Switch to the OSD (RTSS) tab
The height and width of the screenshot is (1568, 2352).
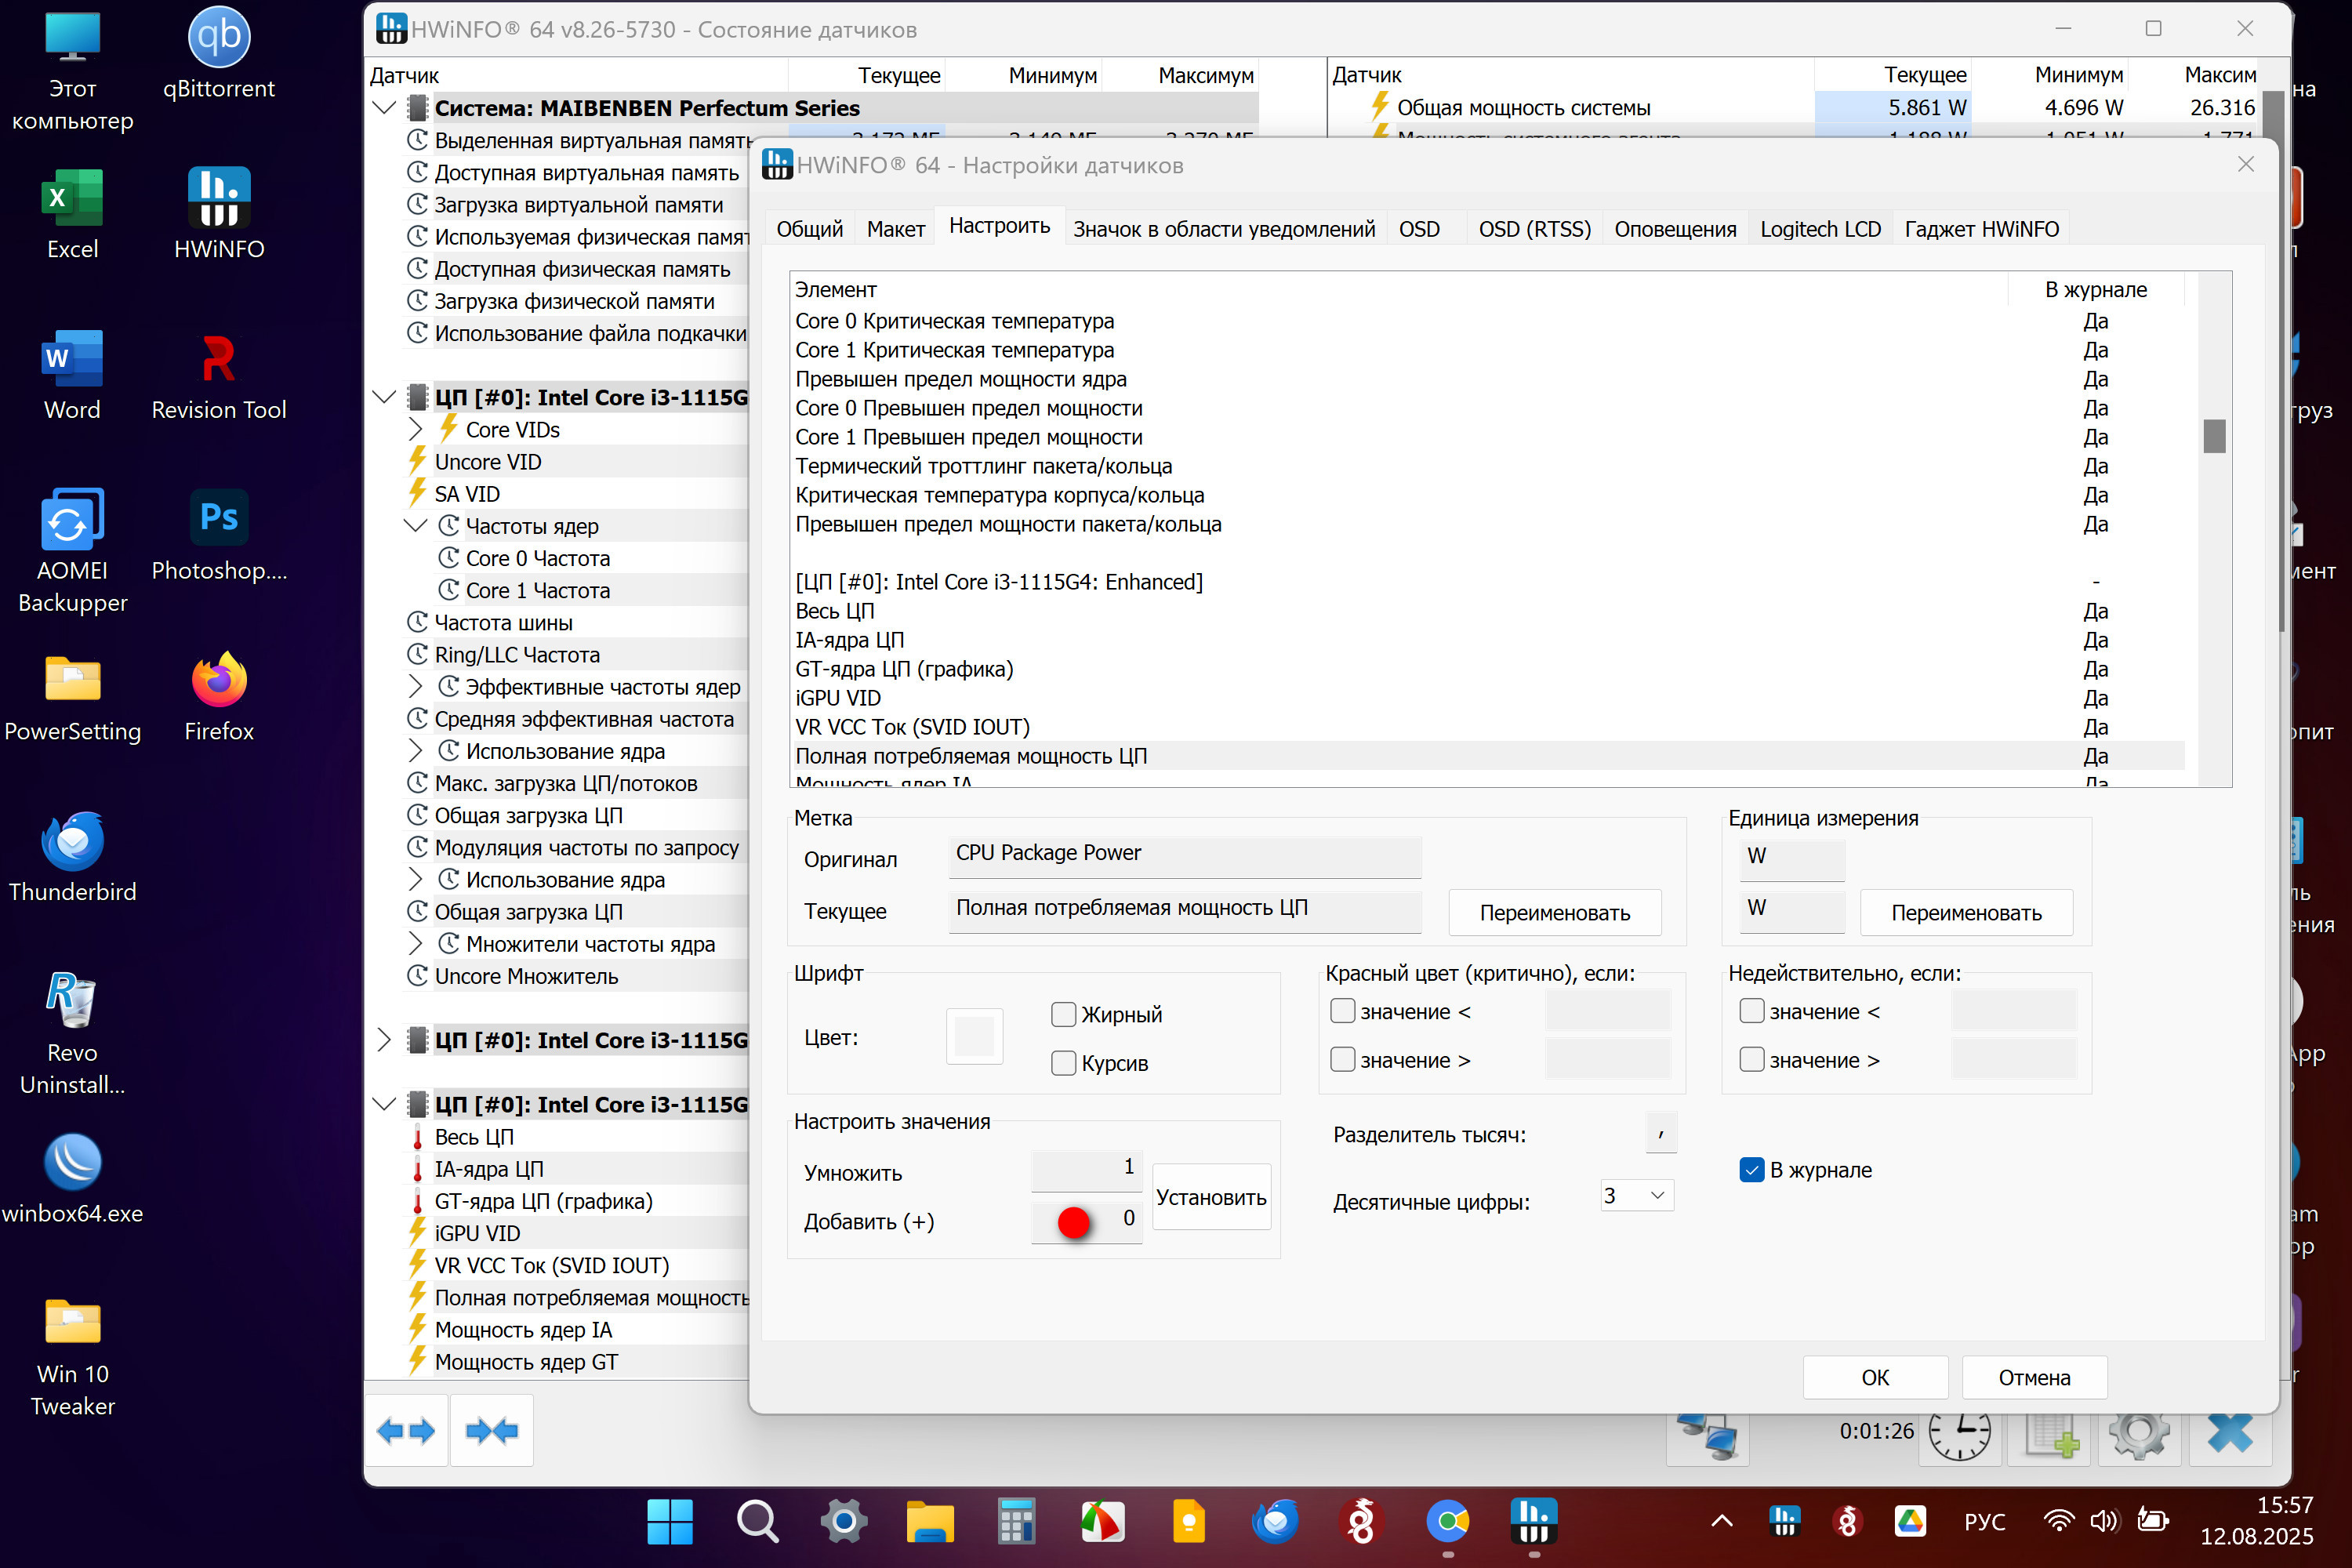click(1534, 229)
